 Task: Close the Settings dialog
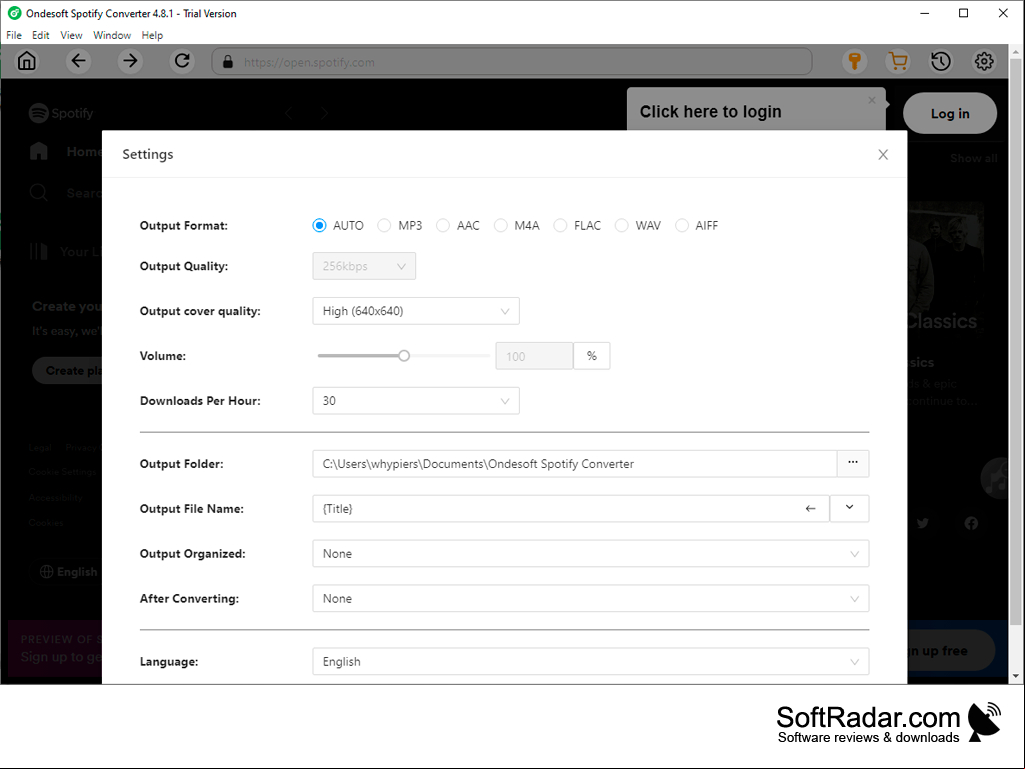click(x=883, y=154)
